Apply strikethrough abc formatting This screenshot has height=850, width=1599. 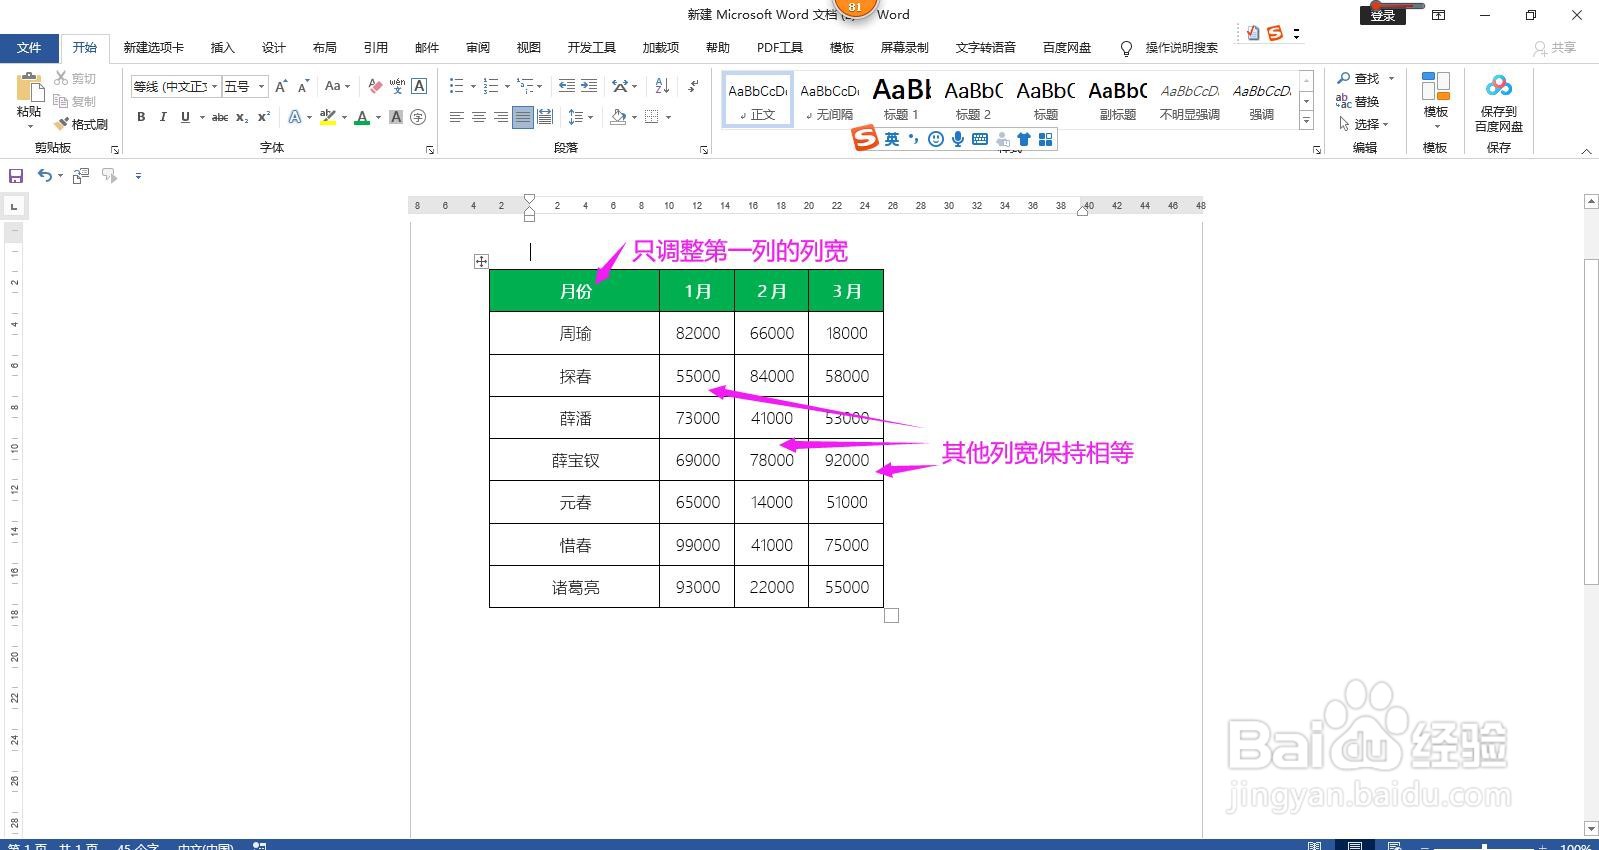click(x=220, y=117)
